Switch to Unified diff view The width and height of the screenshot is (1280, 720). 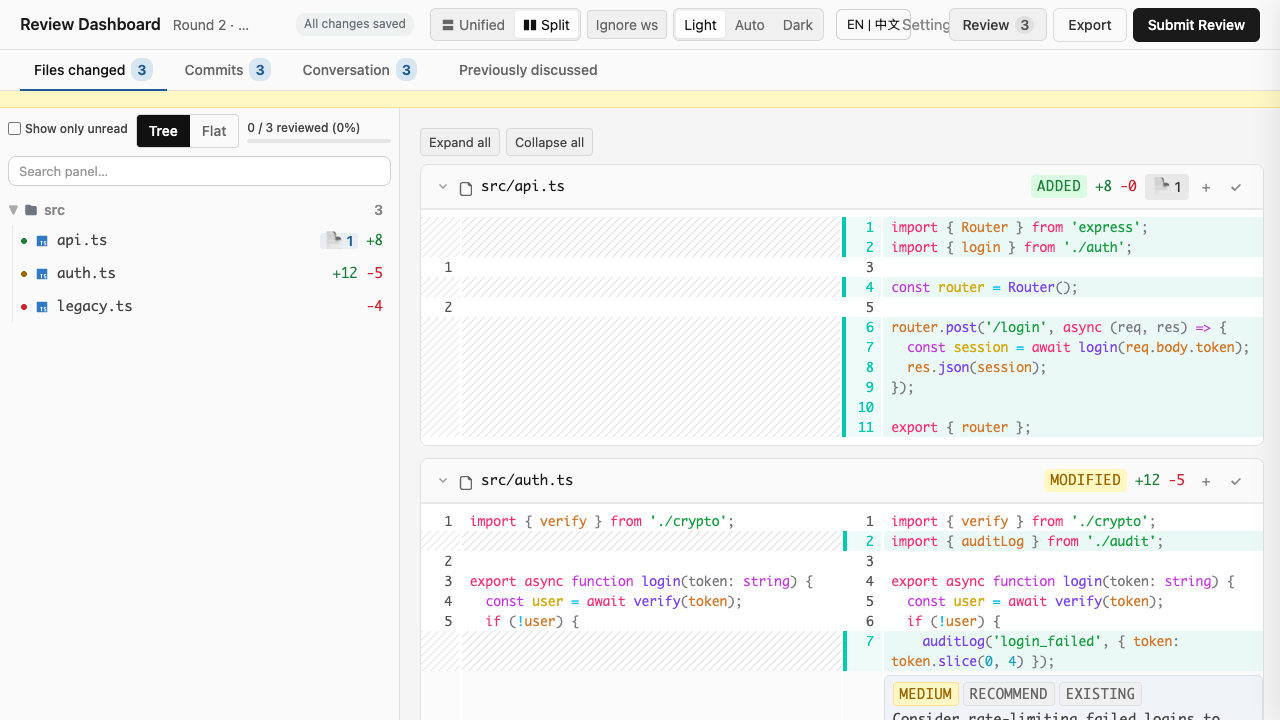point(473,25)
